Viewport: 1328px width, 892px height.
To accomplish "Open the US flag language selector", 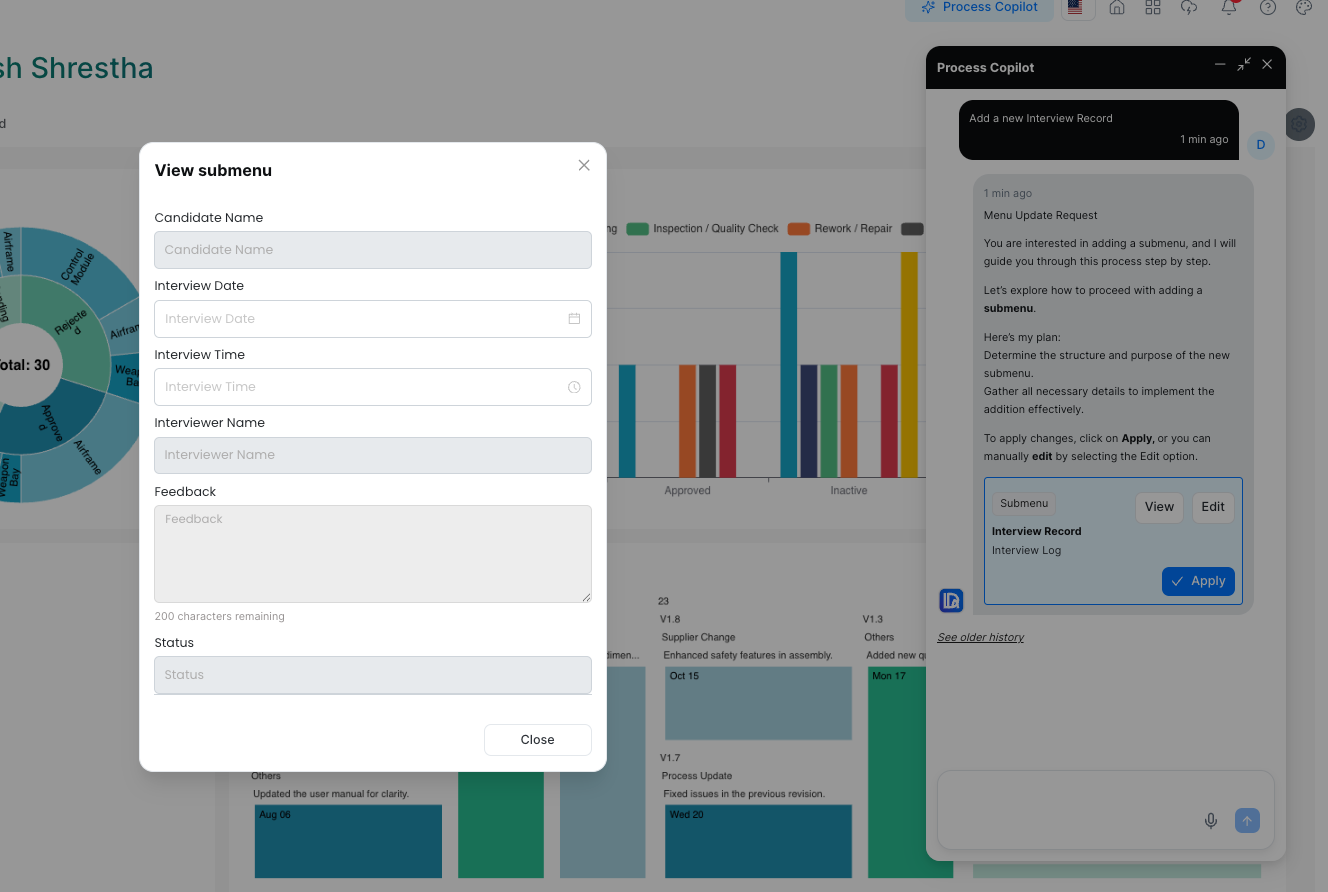I will (x=1078, y=7).
